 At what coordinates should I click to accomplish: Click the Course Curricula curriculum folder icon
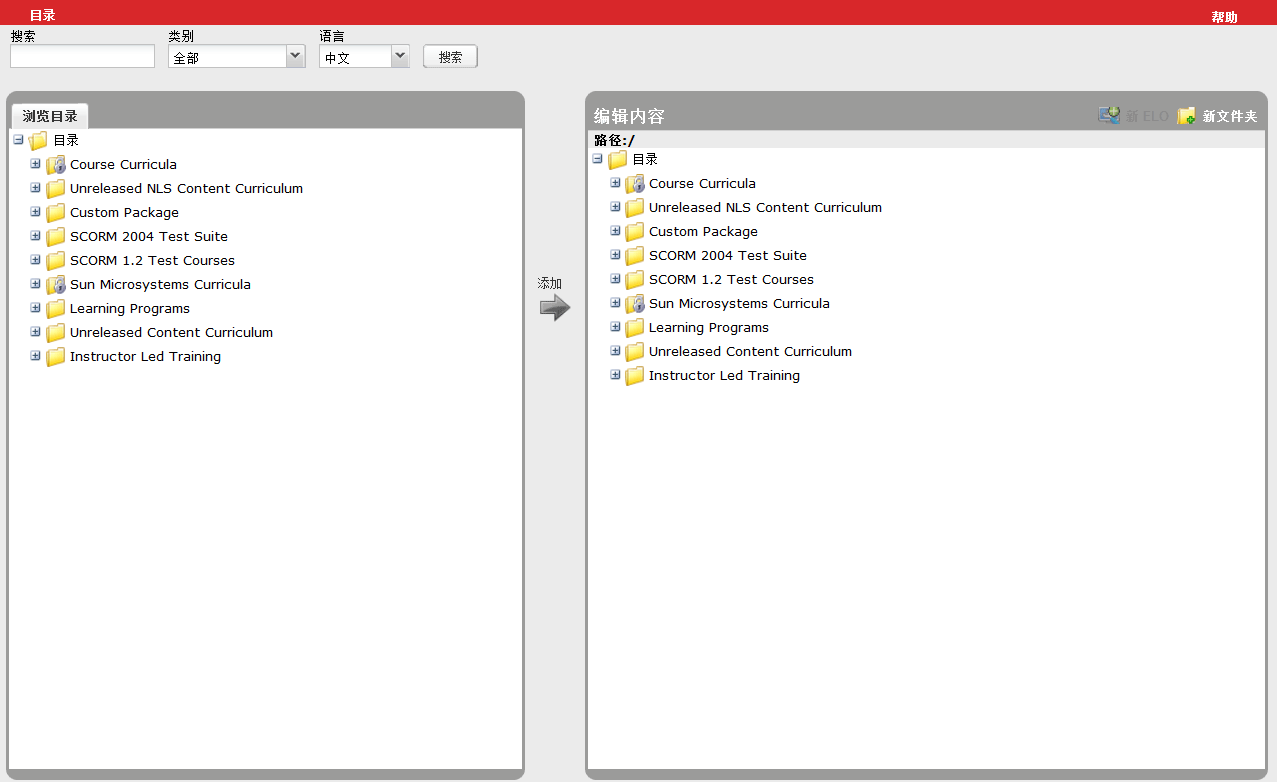pyautogui.click(x=55, y=164)
